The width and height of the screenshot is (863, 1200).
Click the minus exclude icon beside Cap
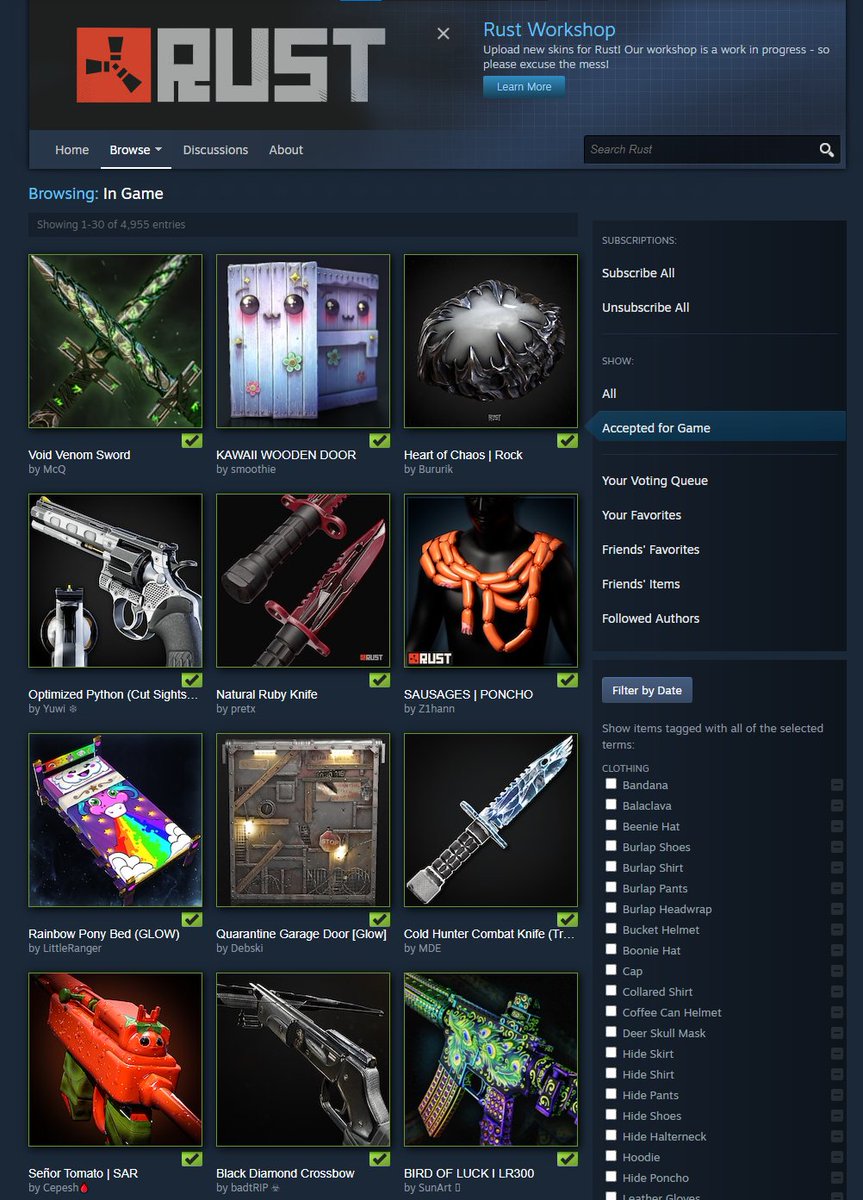[x=837, y=971]
